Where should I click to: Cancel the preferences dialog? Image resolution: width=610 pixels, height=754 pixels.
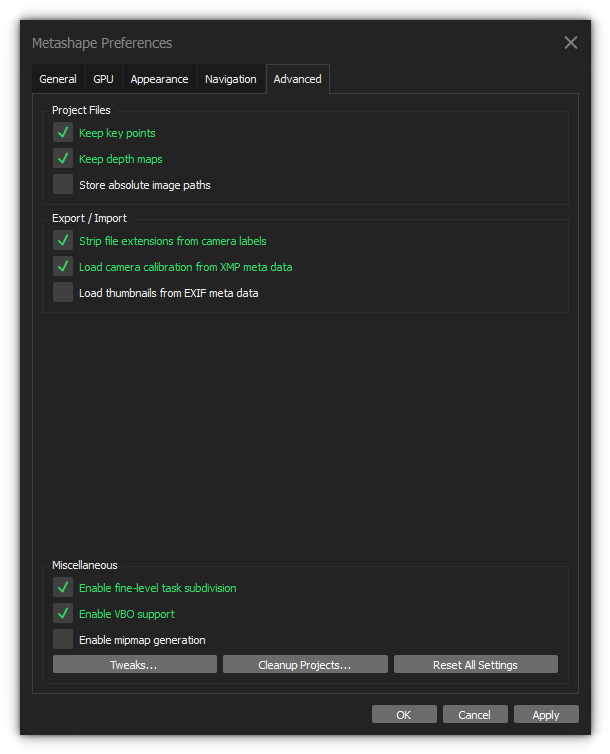(475, 715)
